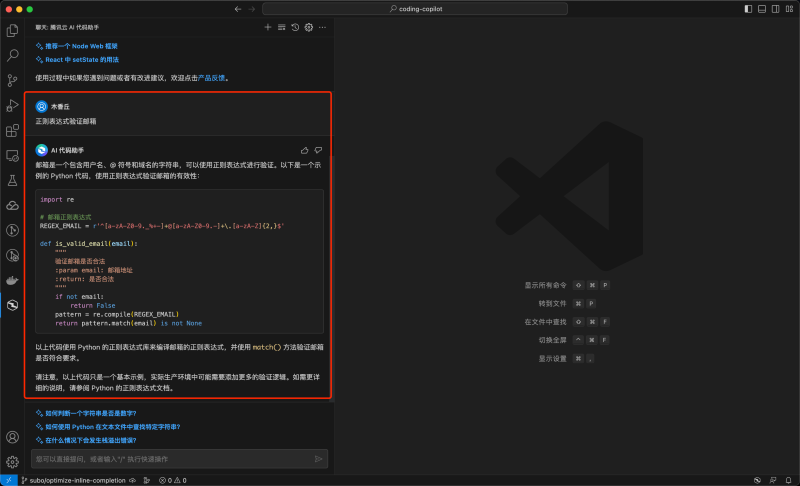Open the Run and Debug view
The height and width of the screenshot is (486, 800).
(x=12, y=105)
